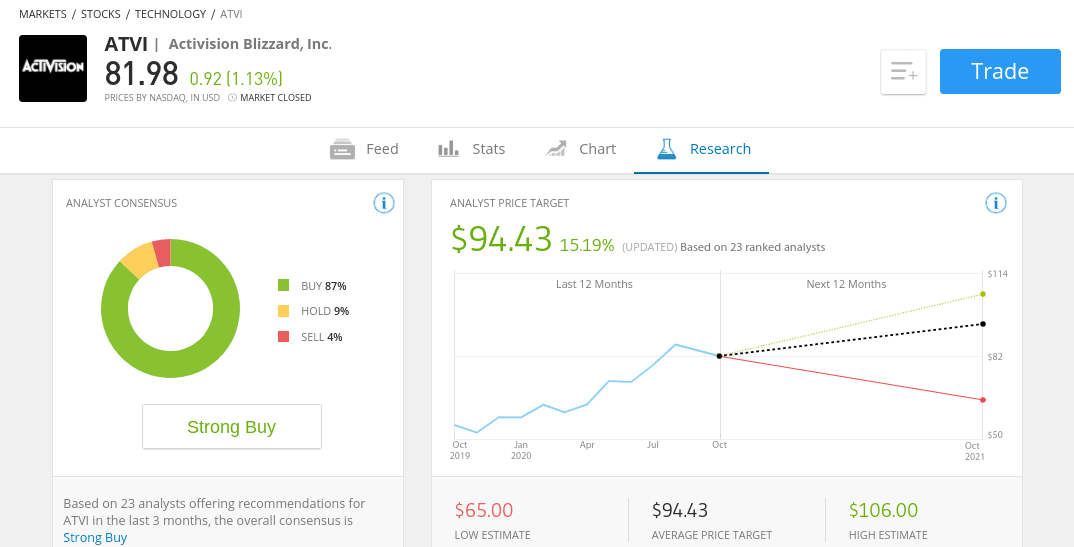
Task: Go to MARKETS breadcrumb
Action: [43, 14]
